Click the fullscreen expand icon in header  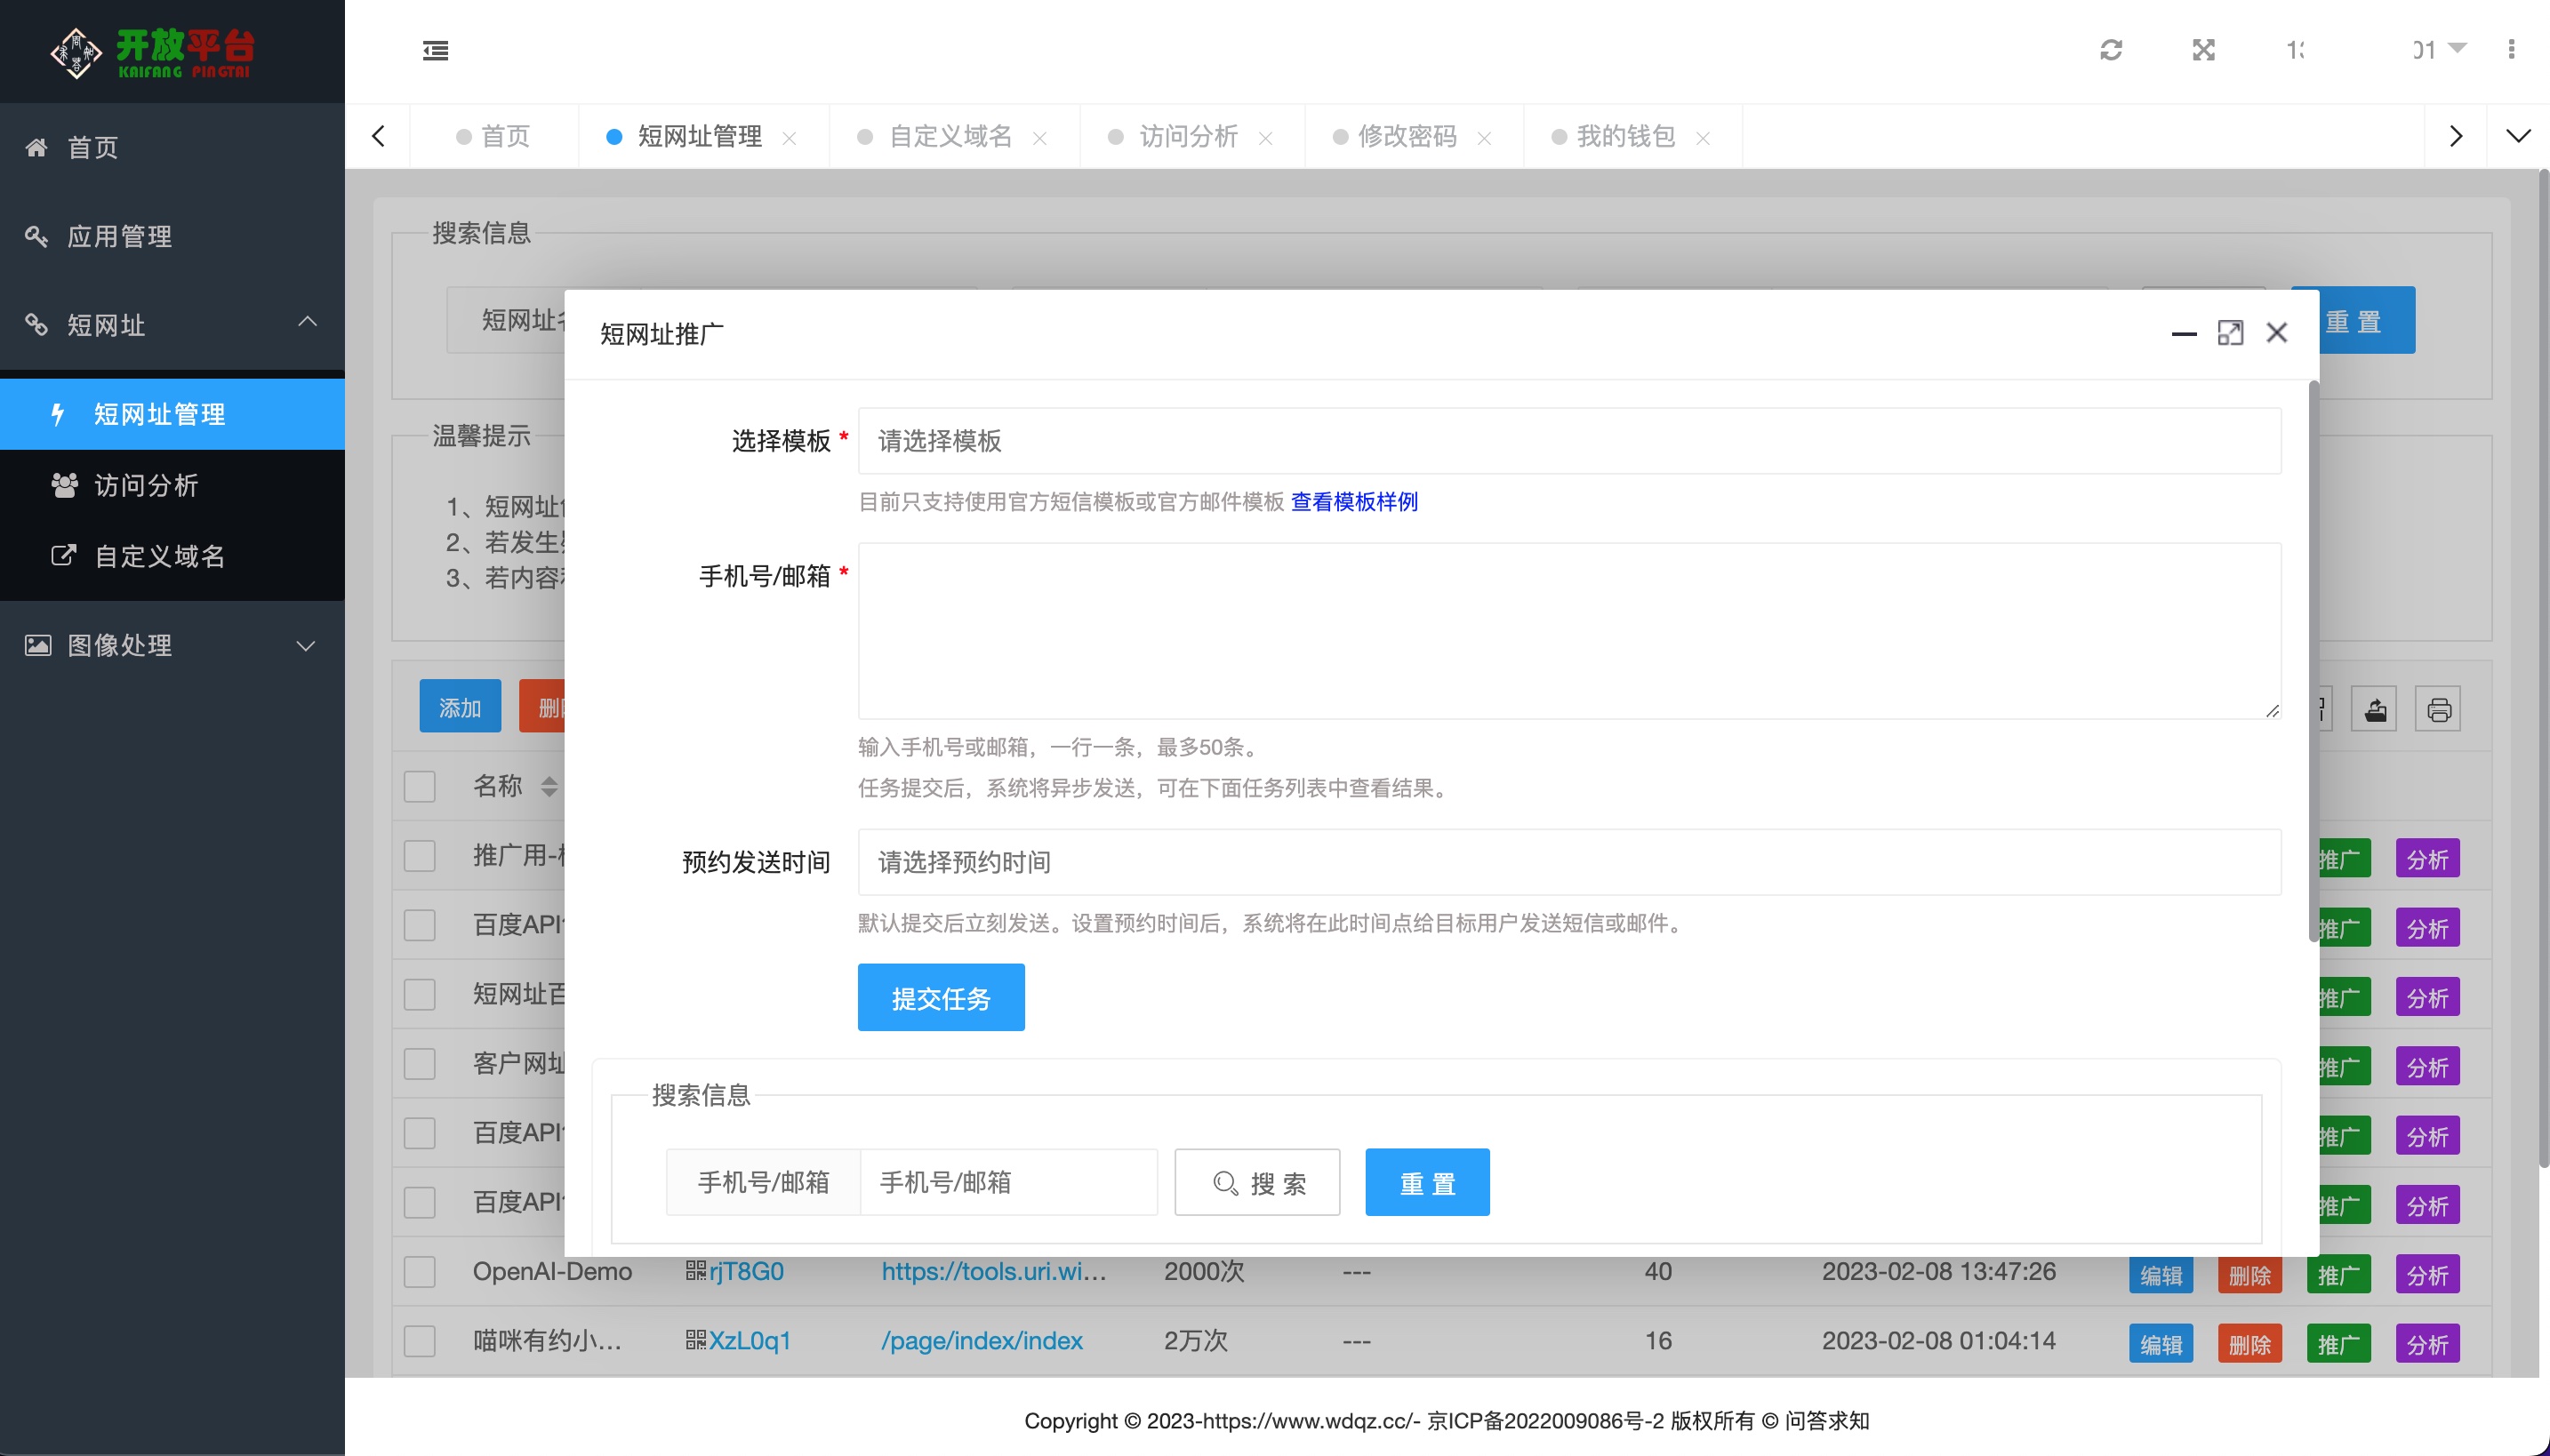2203,50
